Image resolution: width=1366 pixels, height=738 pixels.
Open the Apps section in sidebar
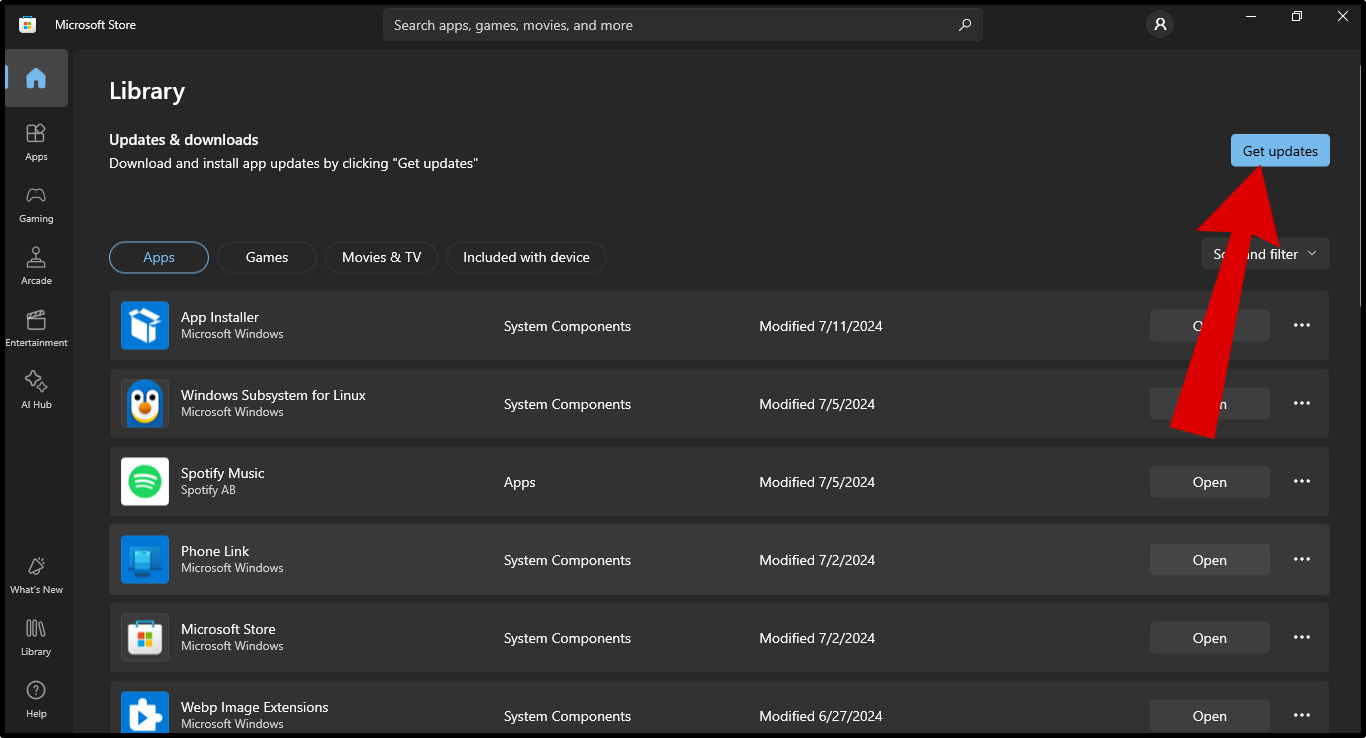click(x=36, y=141)
